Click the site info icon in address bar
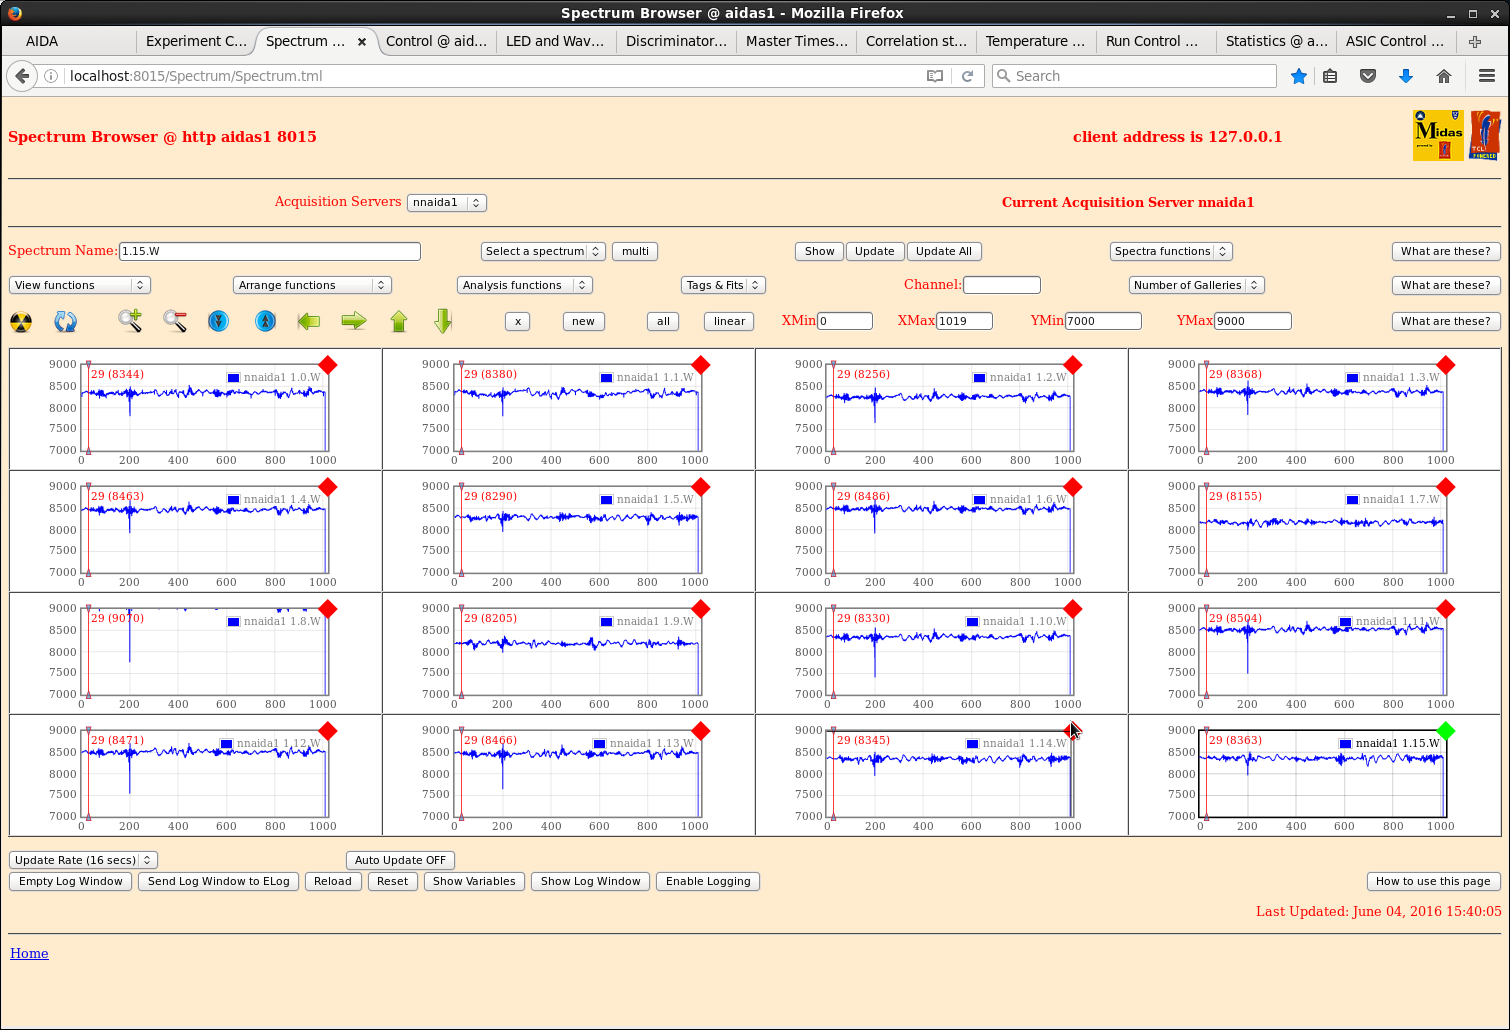The image size is (1510, 1030). [51, 76]
